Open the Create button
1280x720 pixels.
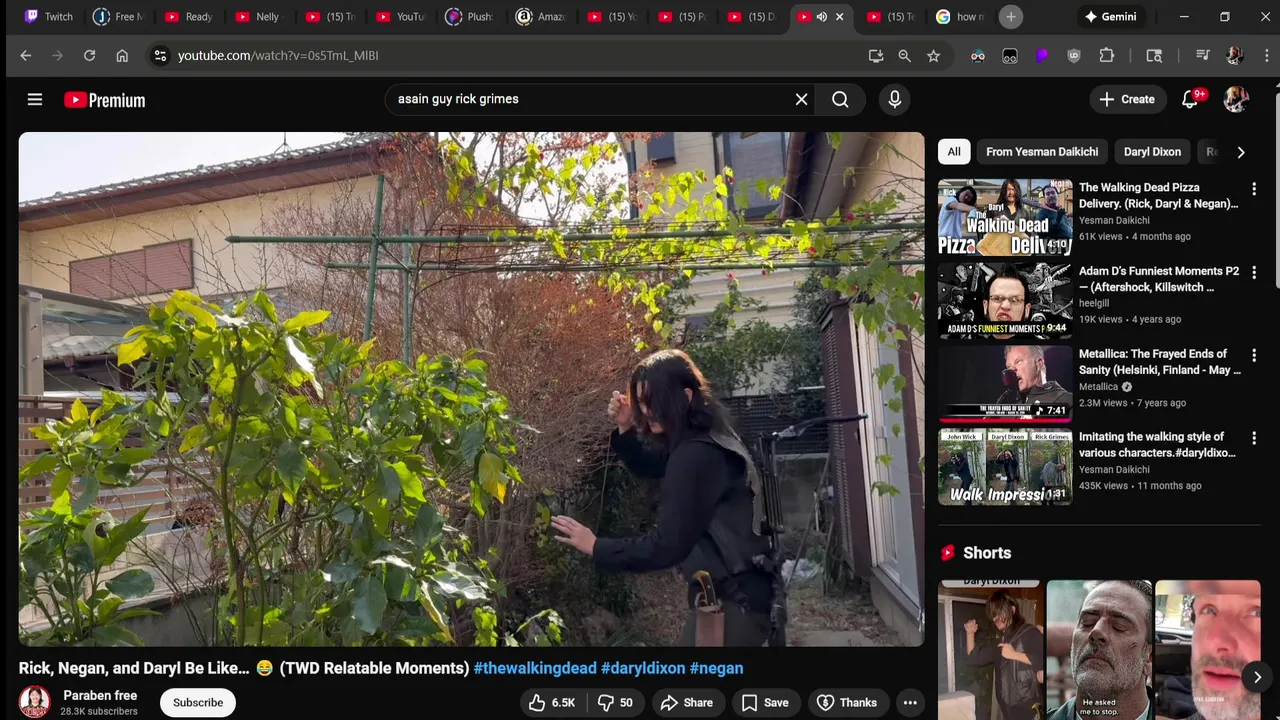point(1127,99)
